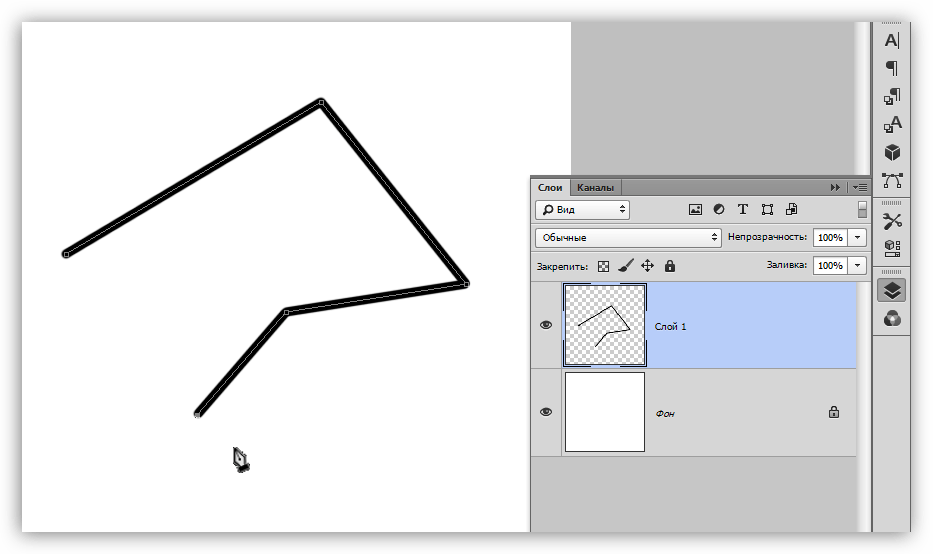Image resolution: width=933 pixels, height=554 pixels.
Task: Filter layers by pixel image icon
Action: (695, 210)
